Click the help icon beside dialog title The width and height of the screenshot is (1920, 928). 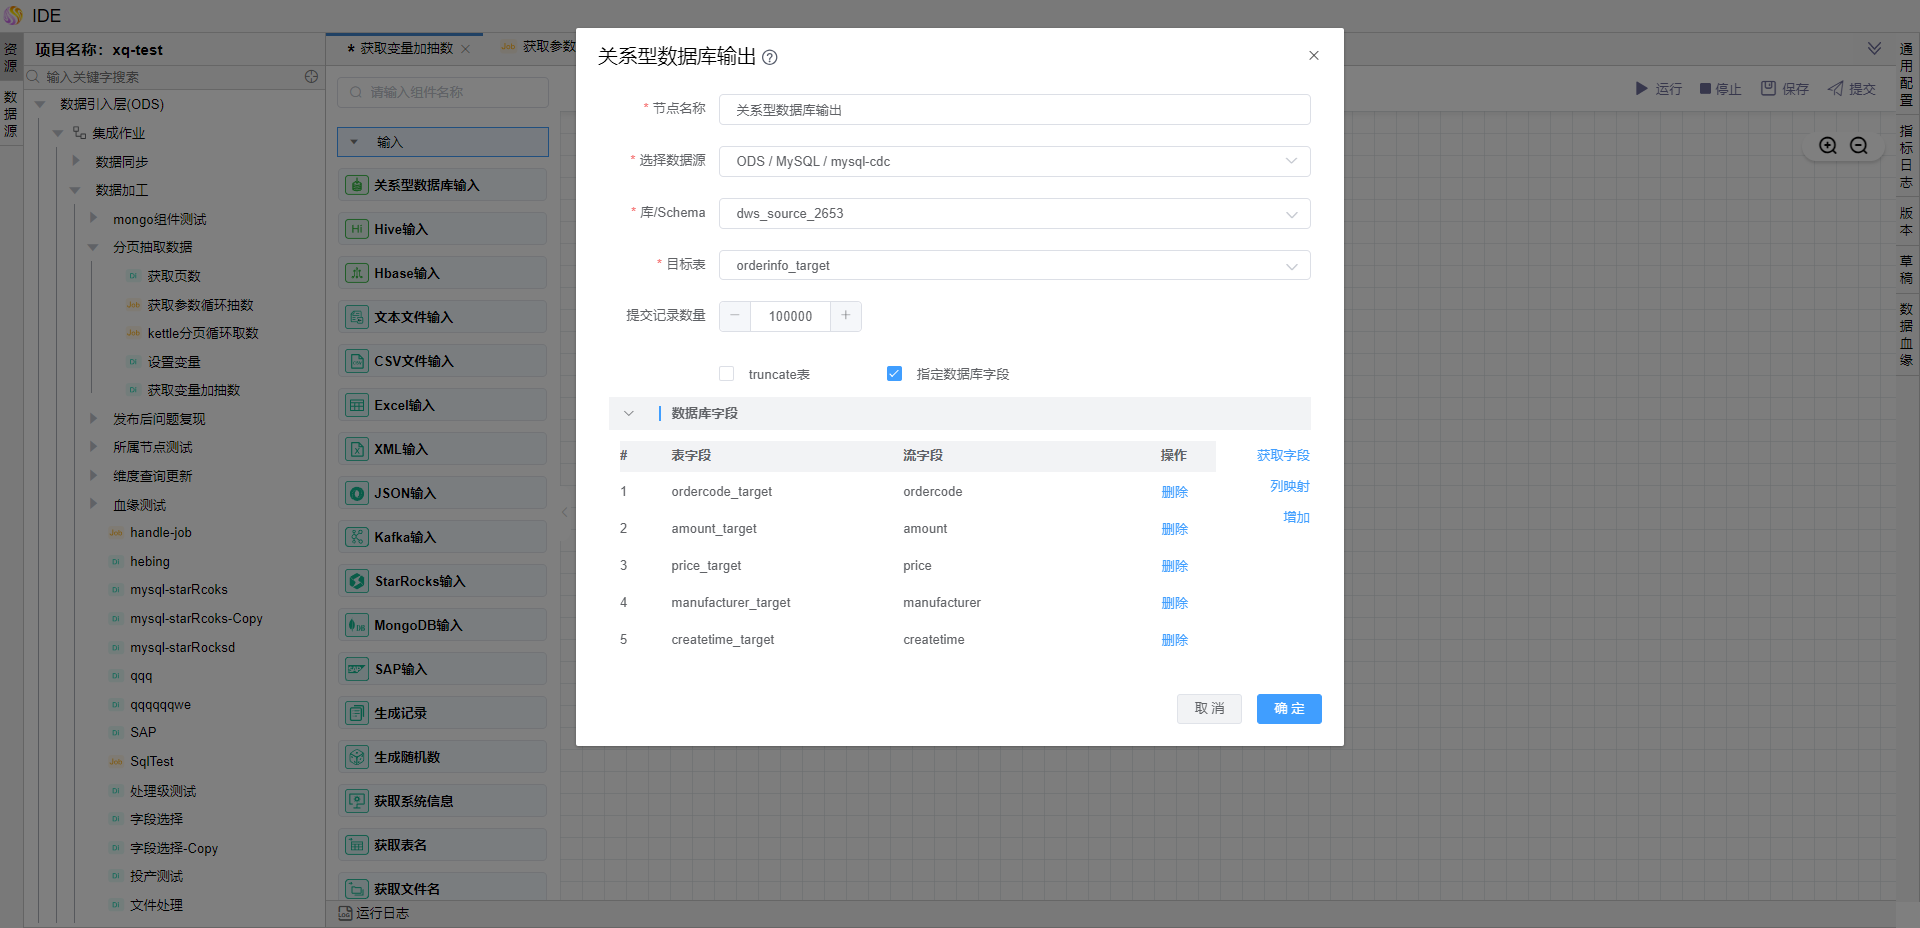click(x=769, y=58)
